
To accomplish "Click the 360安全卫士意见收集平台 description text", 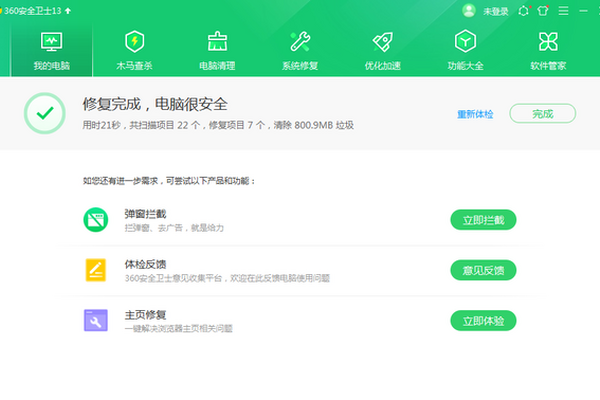I will point(227,278).
